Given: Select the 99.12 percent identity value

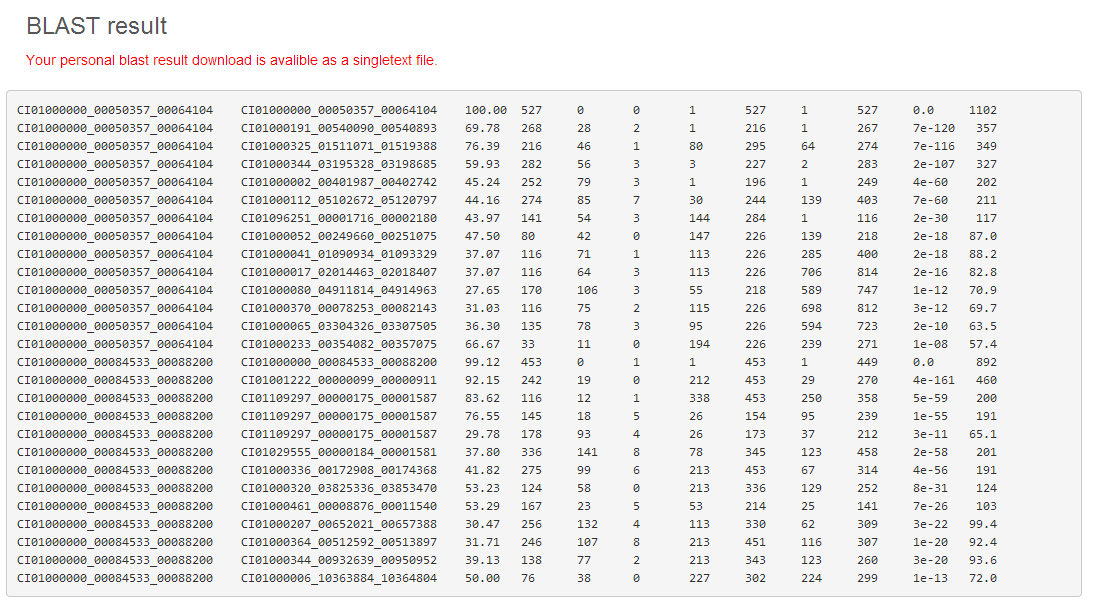Looking at the screenshot, I should tap(482, 362).
